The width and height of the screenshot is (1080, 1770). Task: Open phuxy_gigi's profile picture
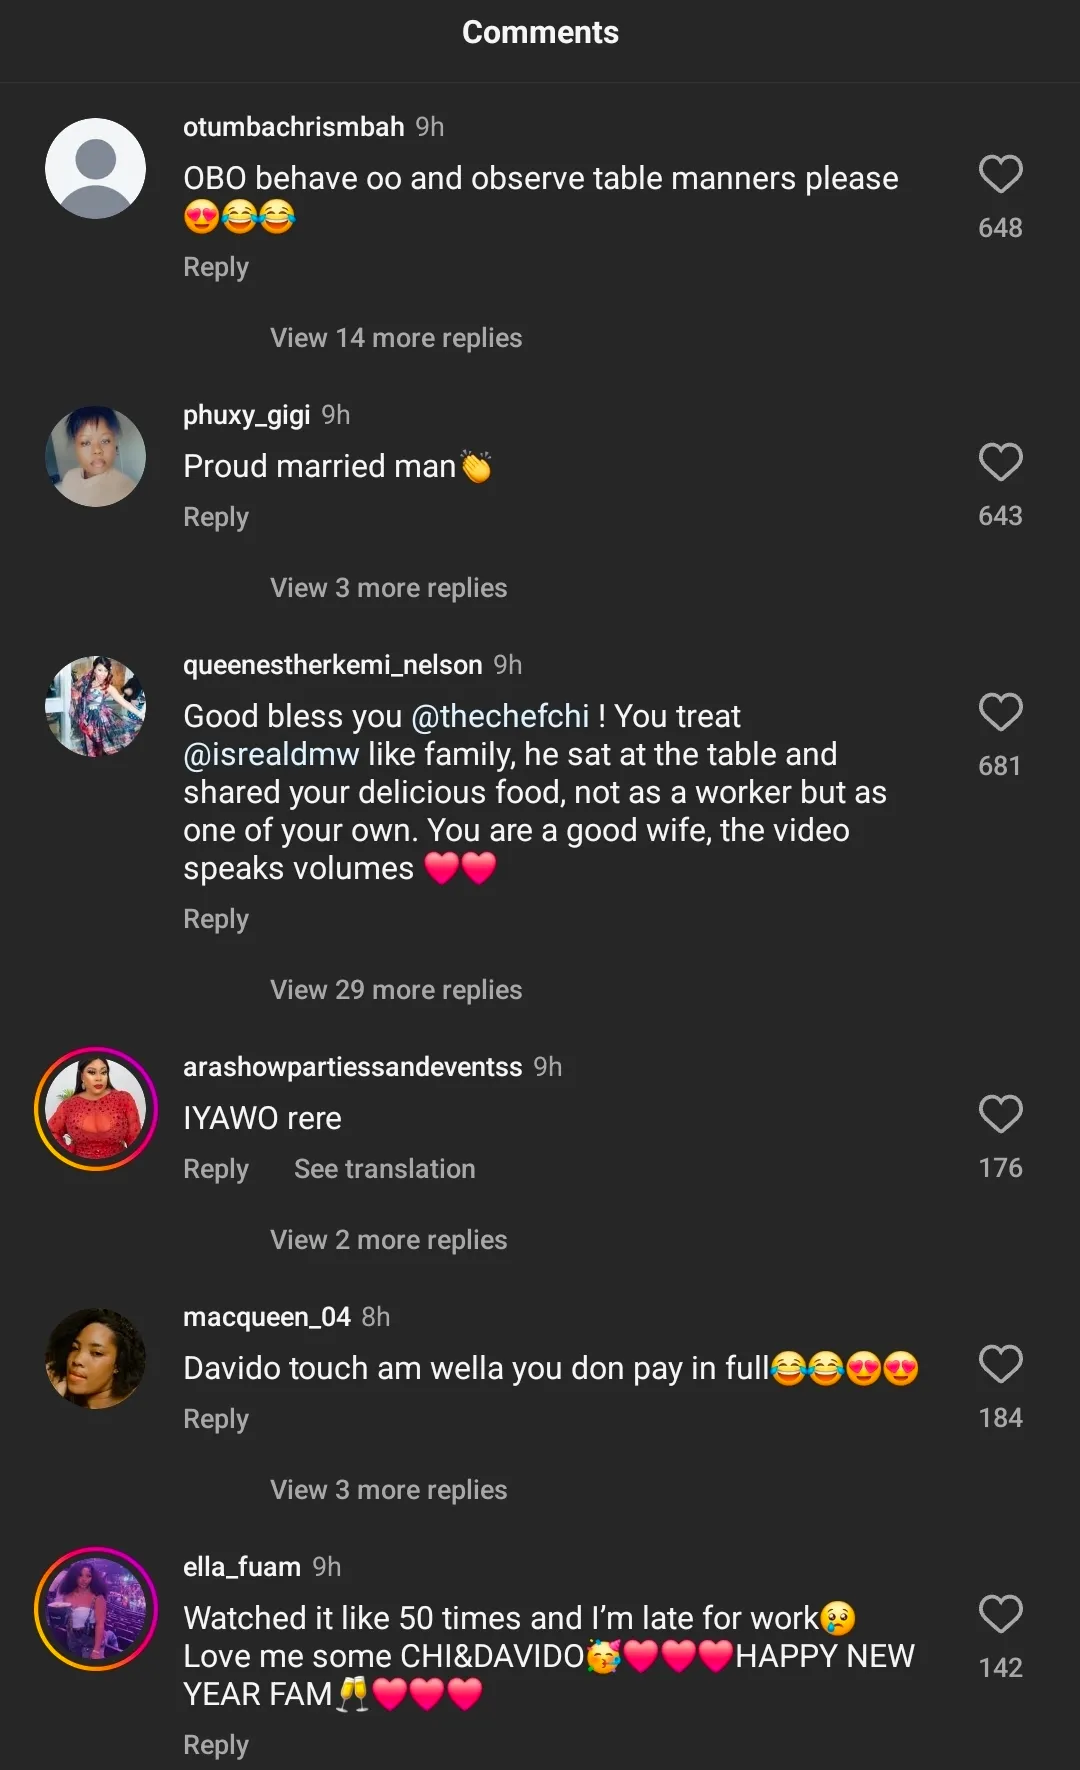(x=96, y=457)
